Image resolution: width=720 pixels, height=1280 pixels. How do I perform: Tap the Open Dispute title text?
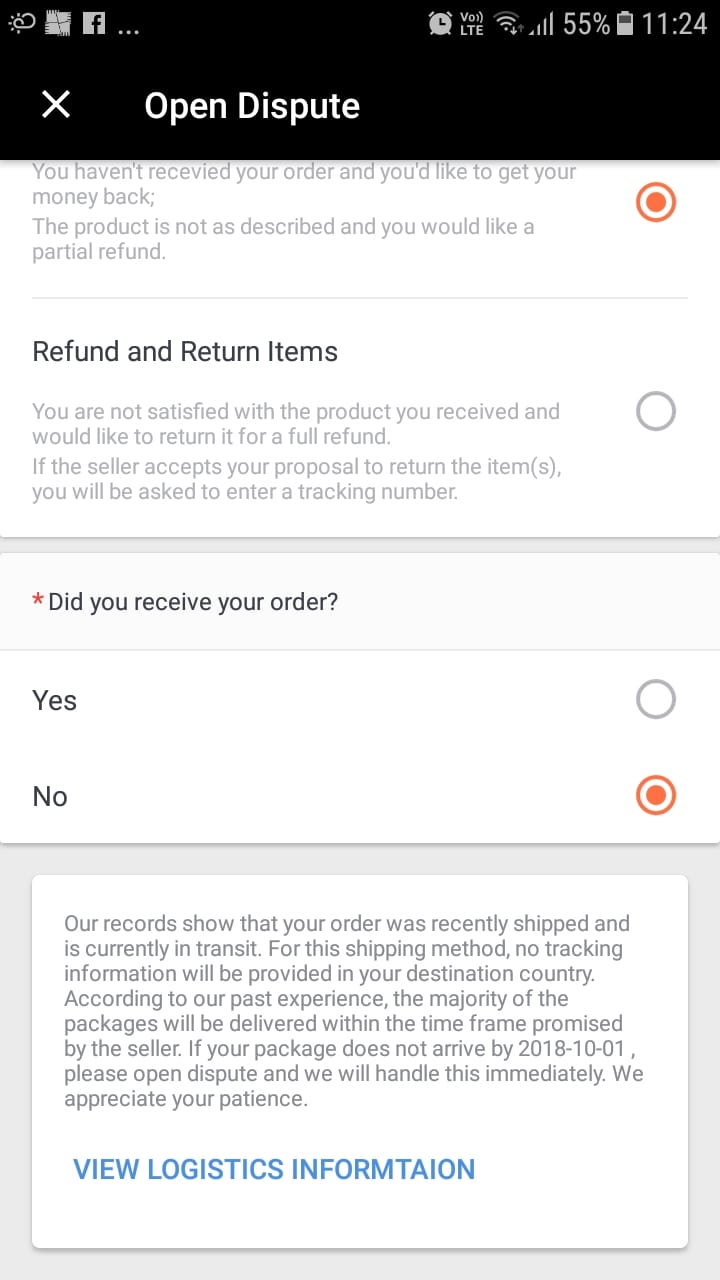click(x=252, y=106)
